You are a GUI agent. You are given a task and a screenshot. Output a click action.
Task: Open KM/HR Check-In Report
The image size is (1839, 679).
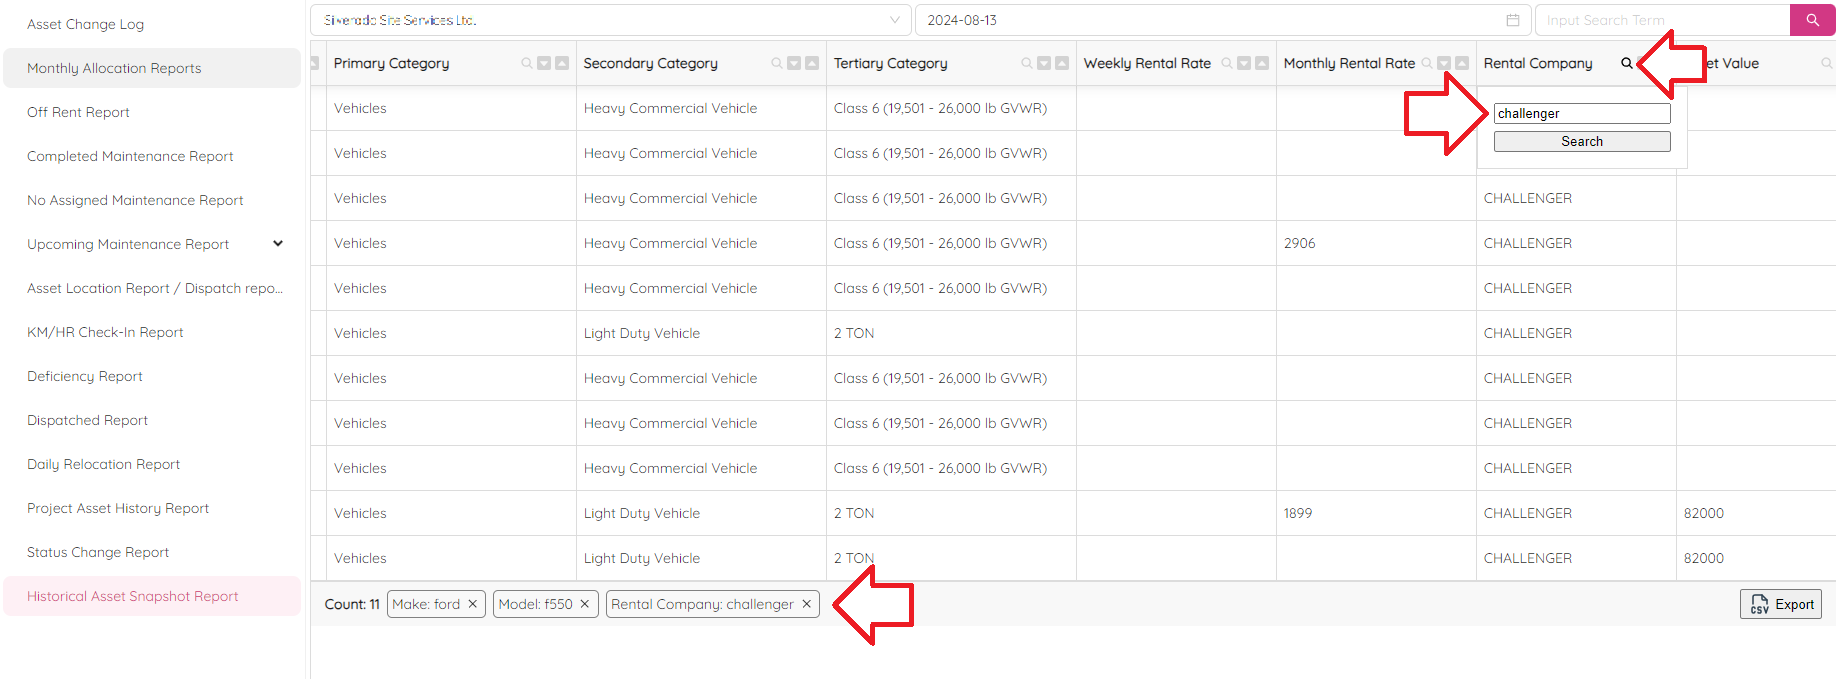152,332
